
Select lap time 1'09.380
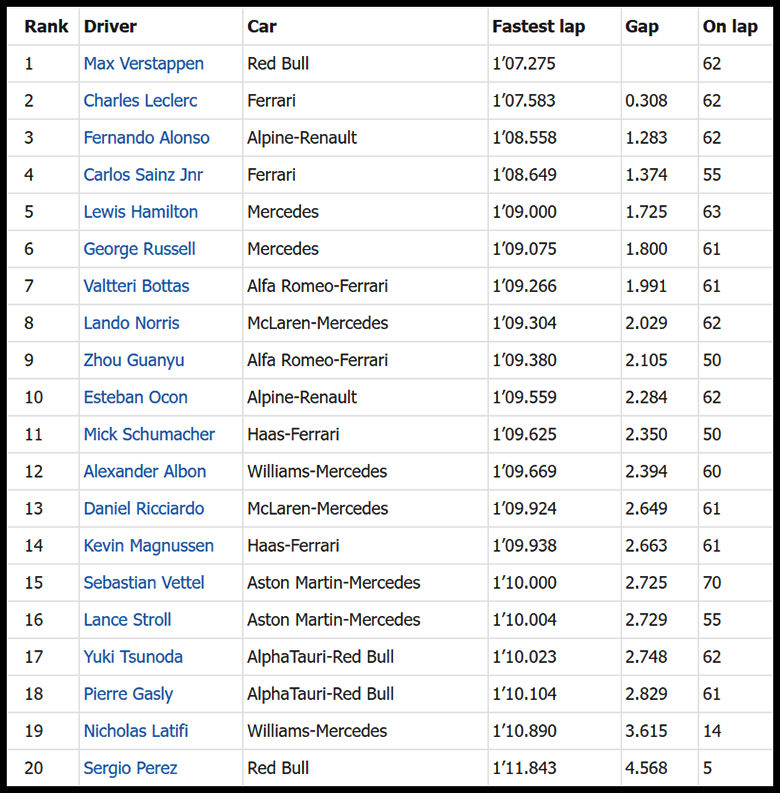tap(525, 360)
